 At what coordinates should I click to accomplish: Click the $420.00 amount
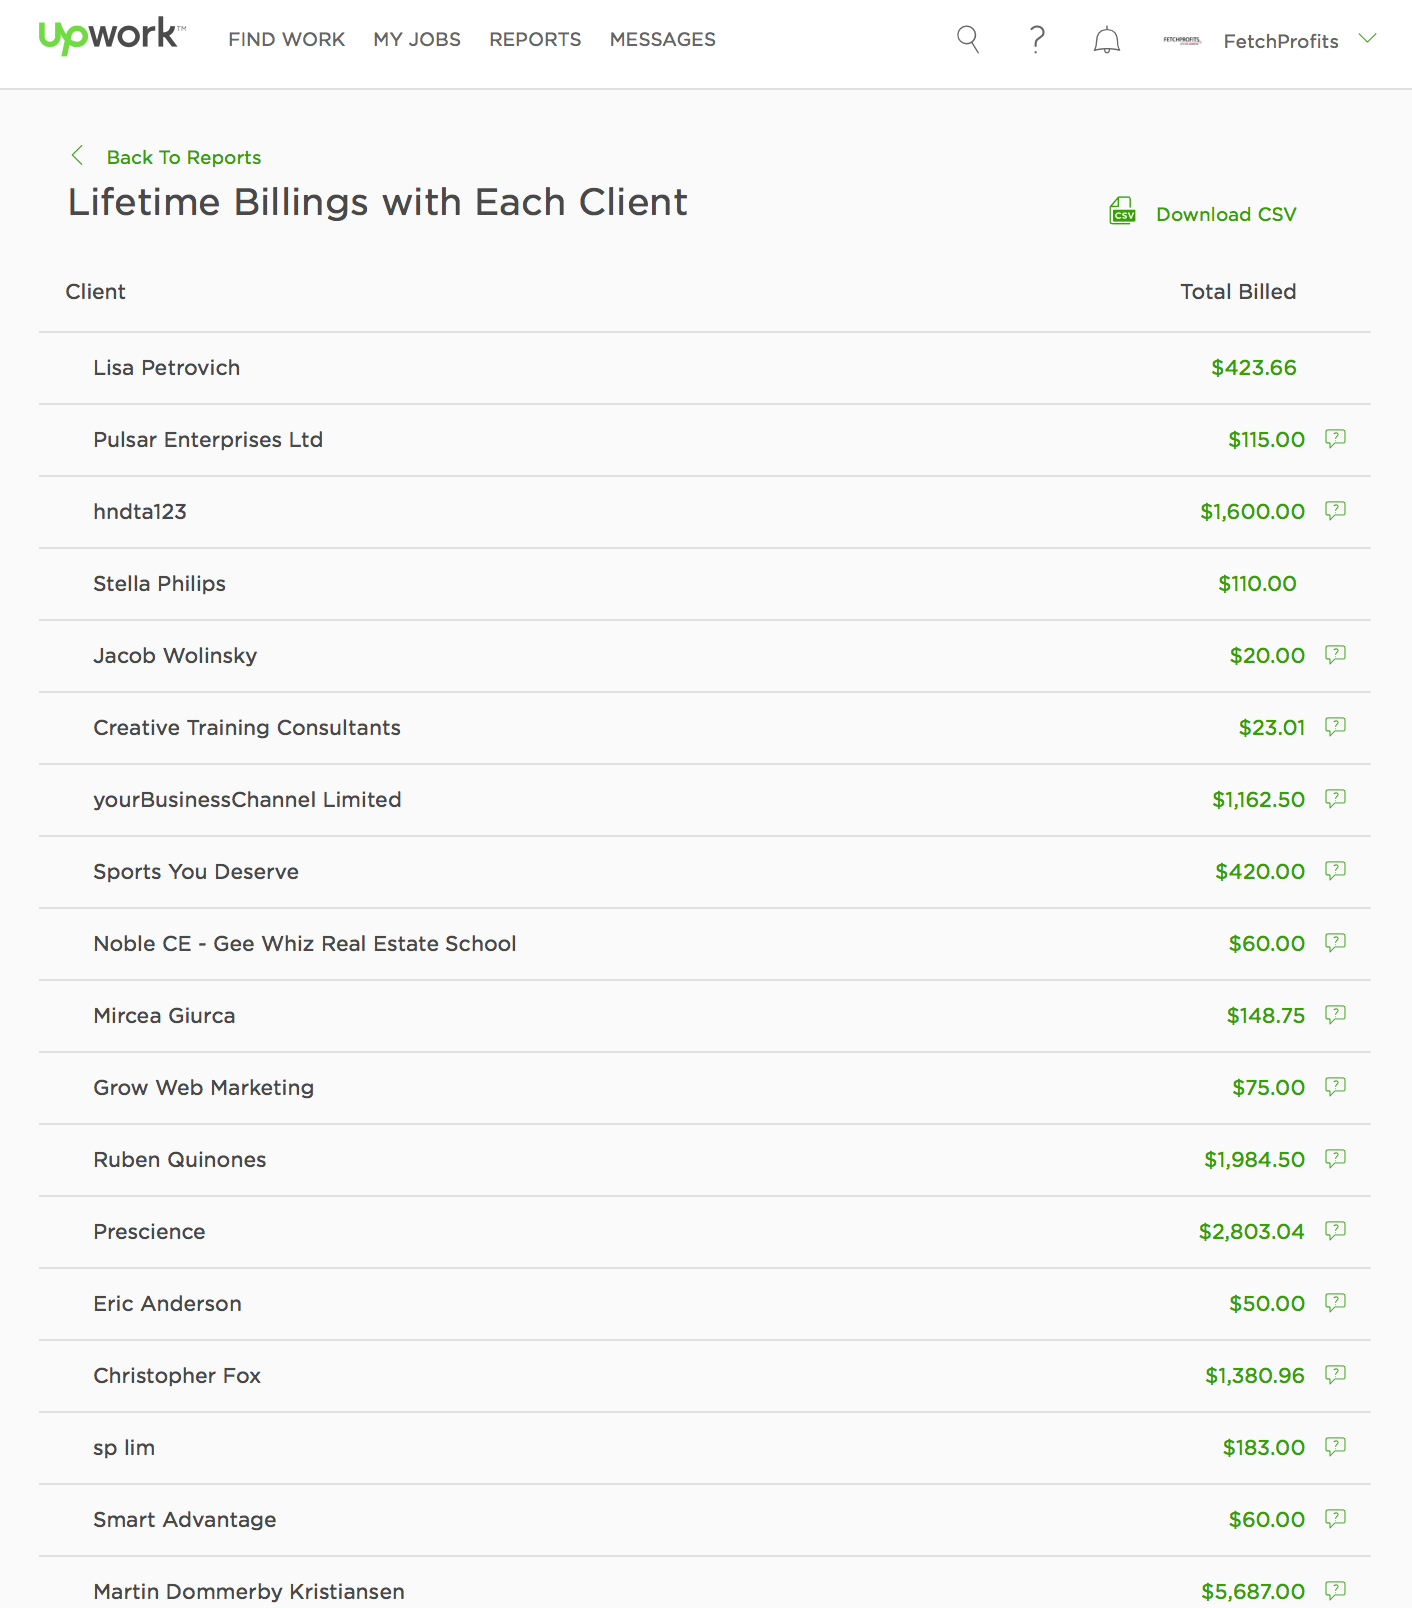[x=1260, y=872]
